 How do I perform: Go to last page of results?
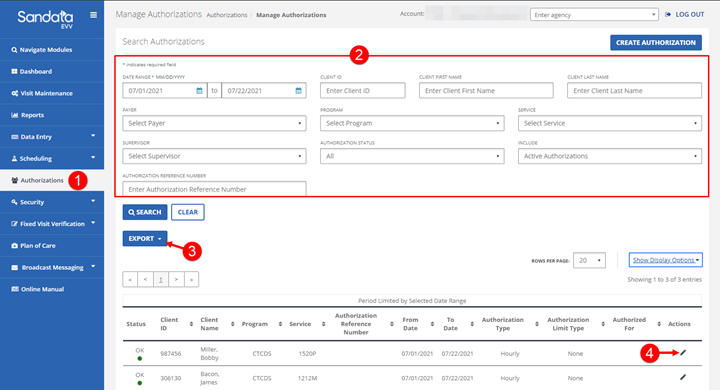coord(191,279)
